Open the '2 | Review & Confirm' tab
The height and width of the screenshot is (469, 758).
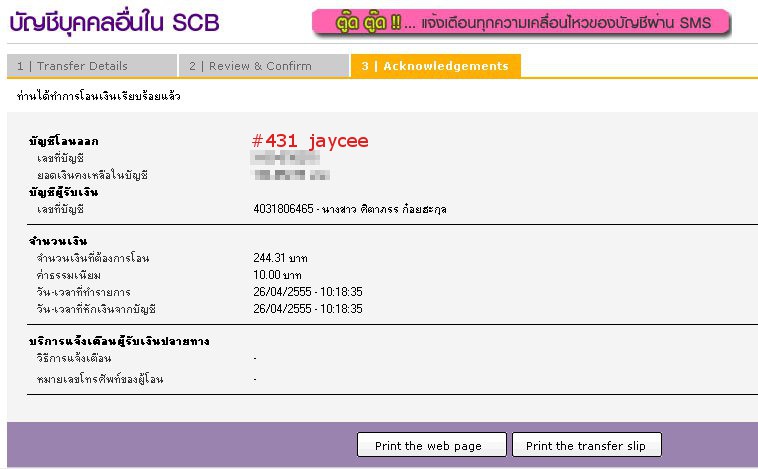tap(264, 66)
